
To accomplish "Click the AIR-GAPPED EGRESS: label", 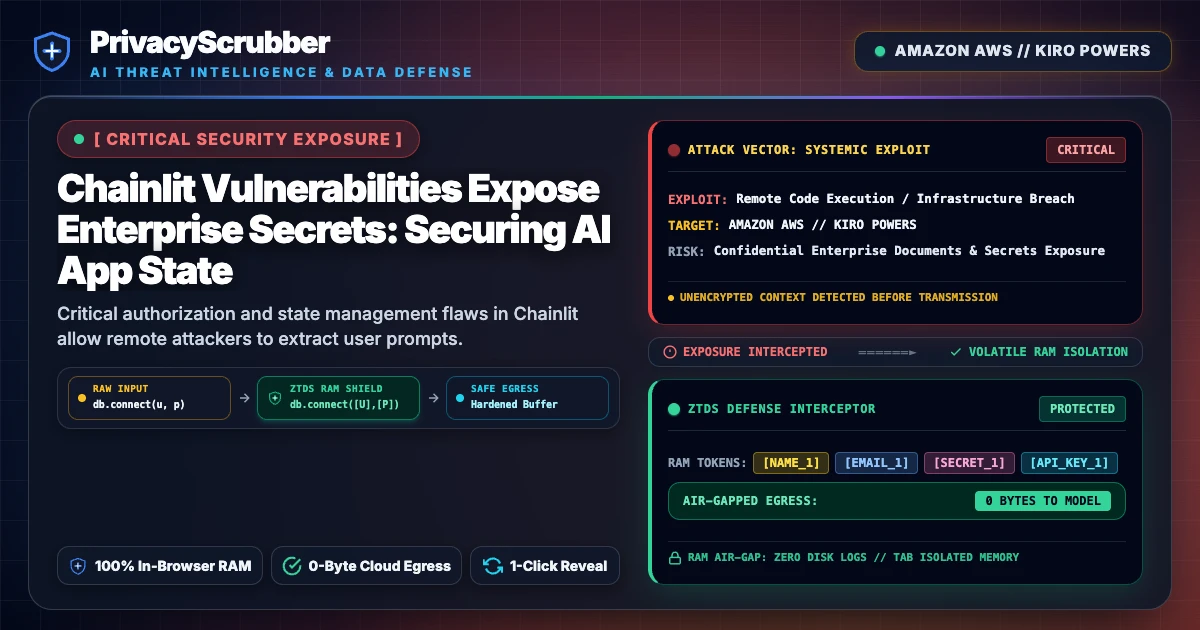I will pos(750,500).
